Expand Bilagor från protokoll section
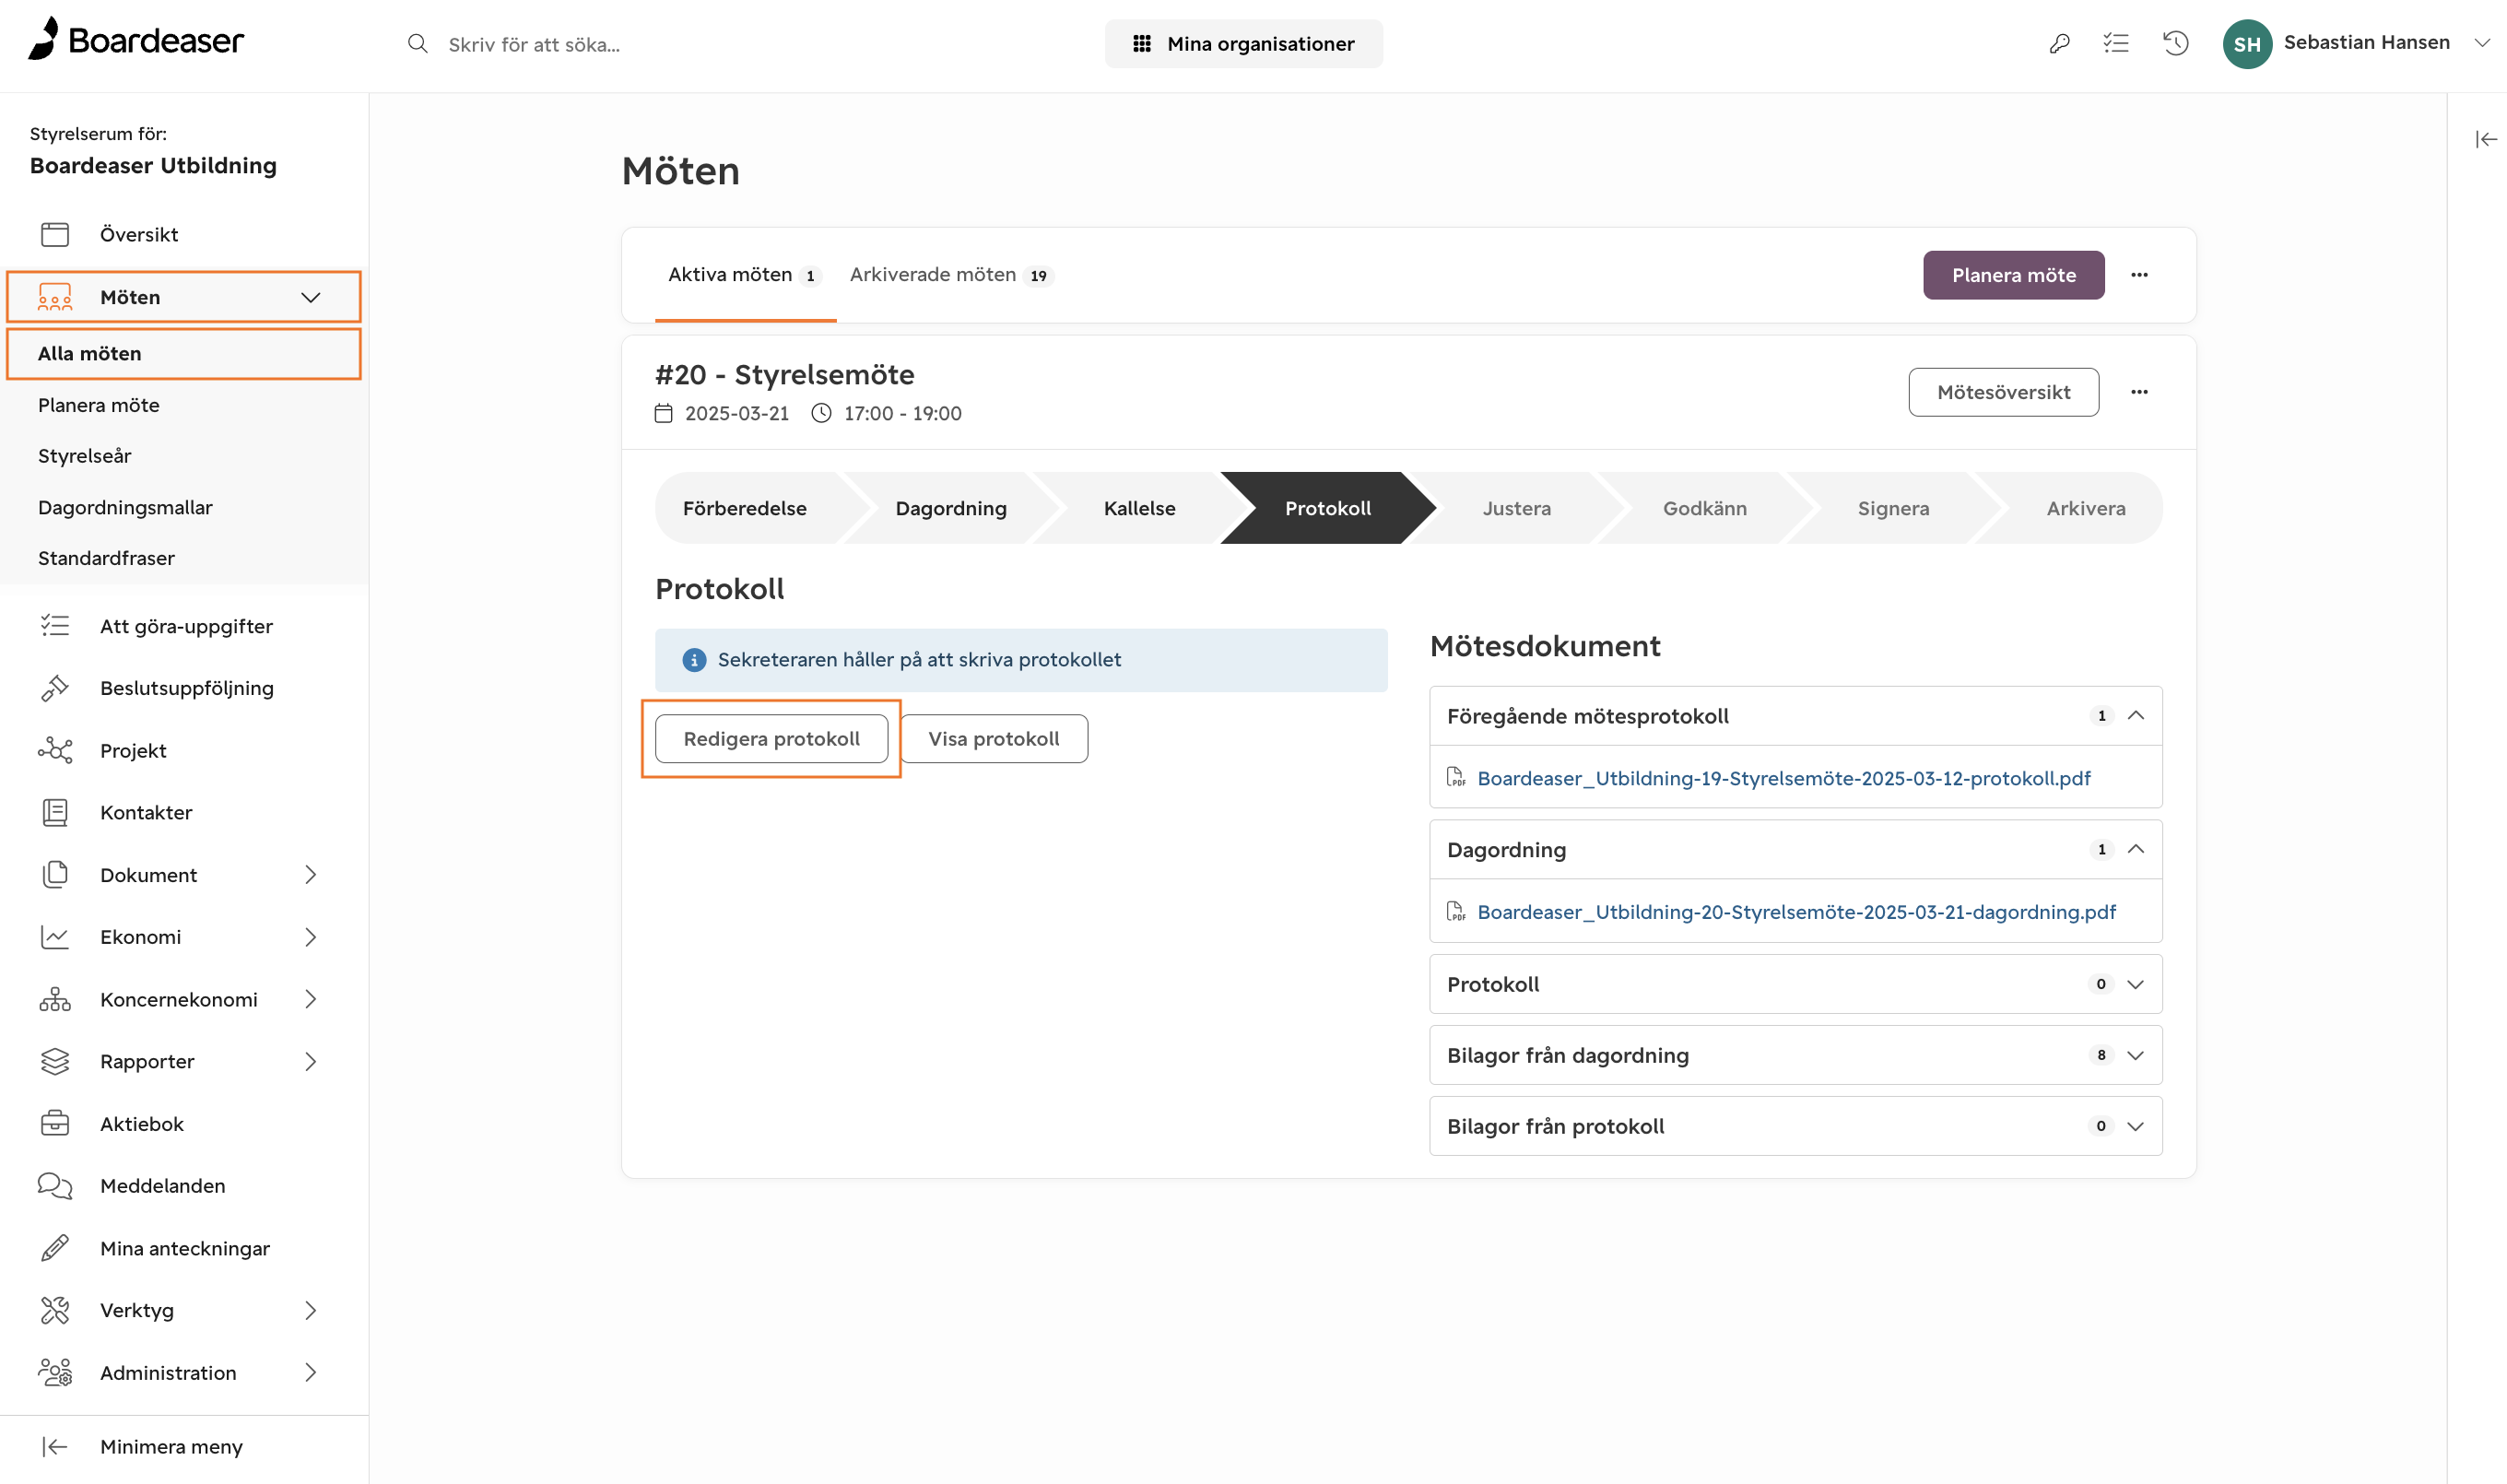This screenshot has width=2507, height=1484. point(2136,1126)
